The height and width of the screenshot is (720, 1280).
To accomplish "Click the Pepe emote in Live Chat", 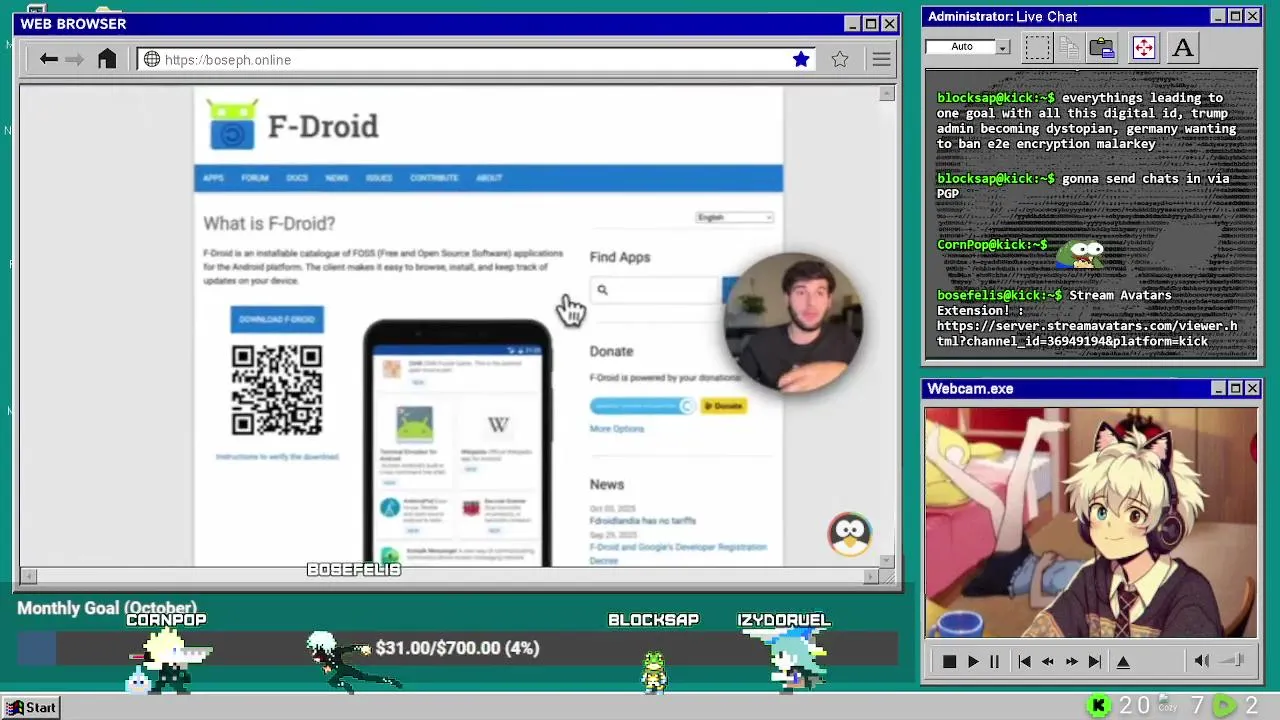I will [1082, 252].
